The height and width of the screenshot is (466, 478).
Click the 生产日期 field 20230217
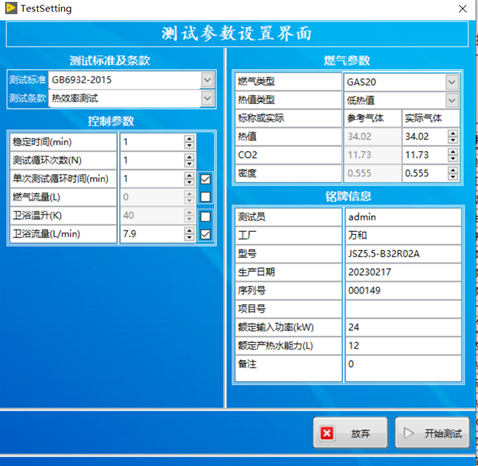(x=403, y=272)
